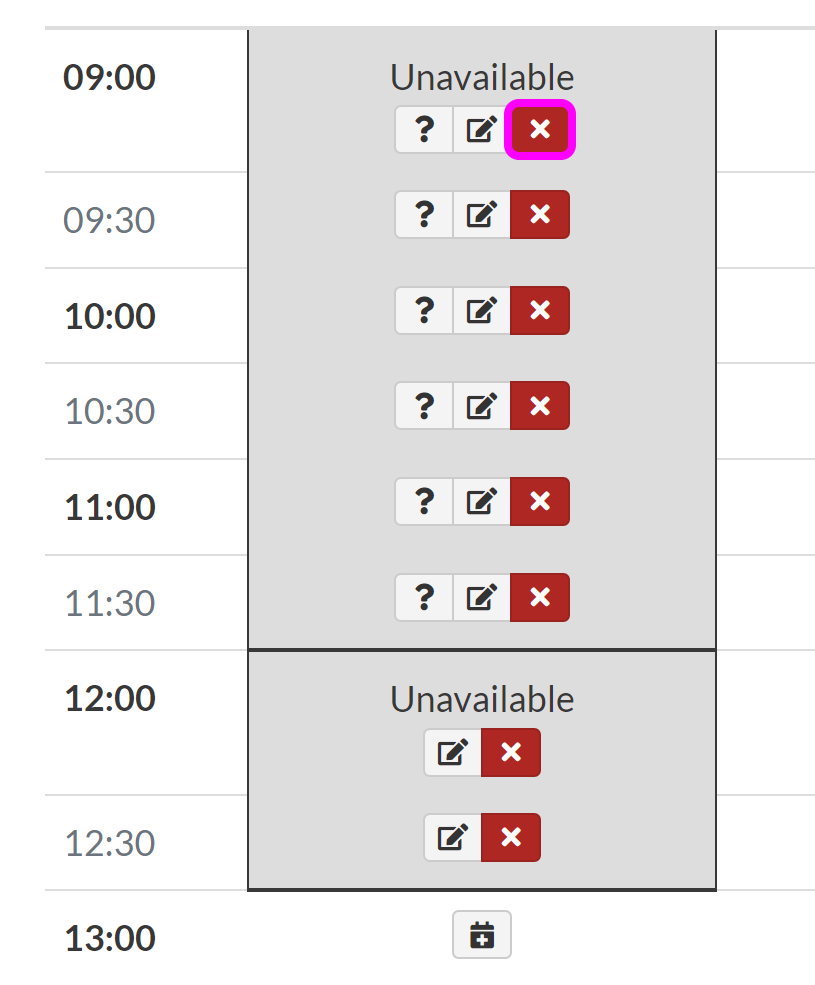Screen dimensions: 815x985
Task: Delete the 12:00 unavailable slot
Action: click(511, 752)
